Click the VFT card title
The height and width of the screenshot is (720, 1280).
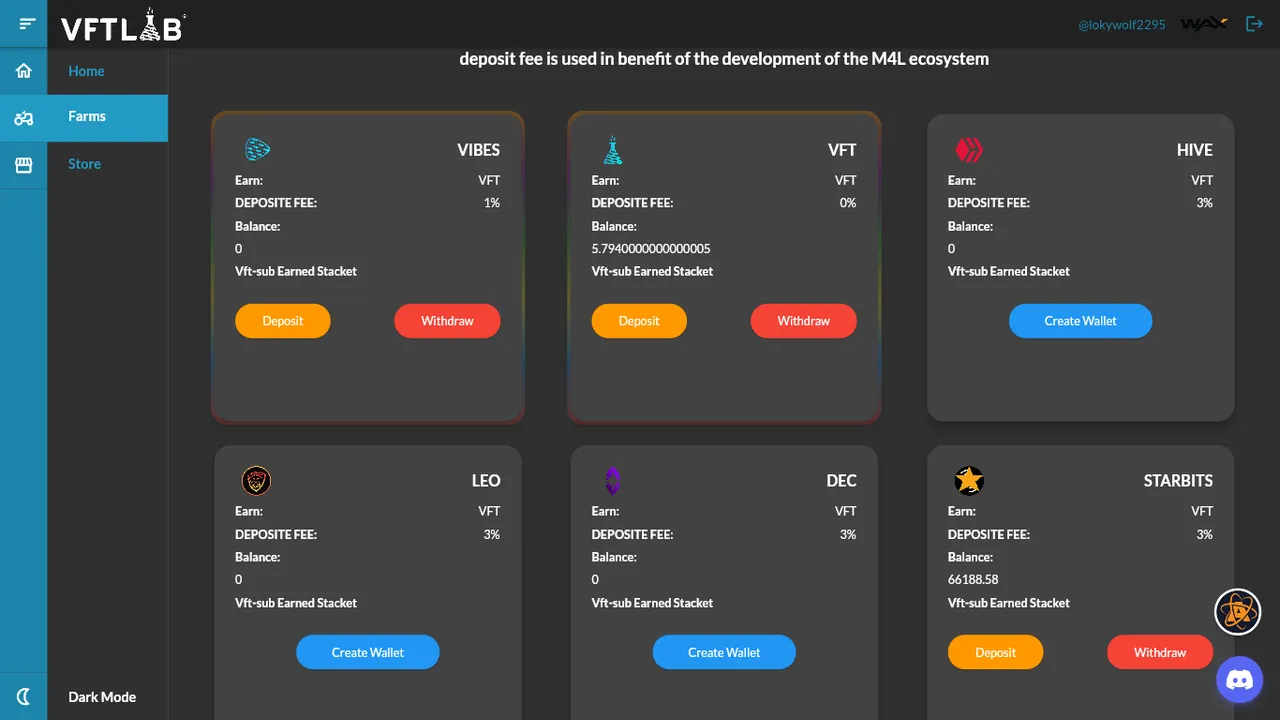click(x=842, y=150)
